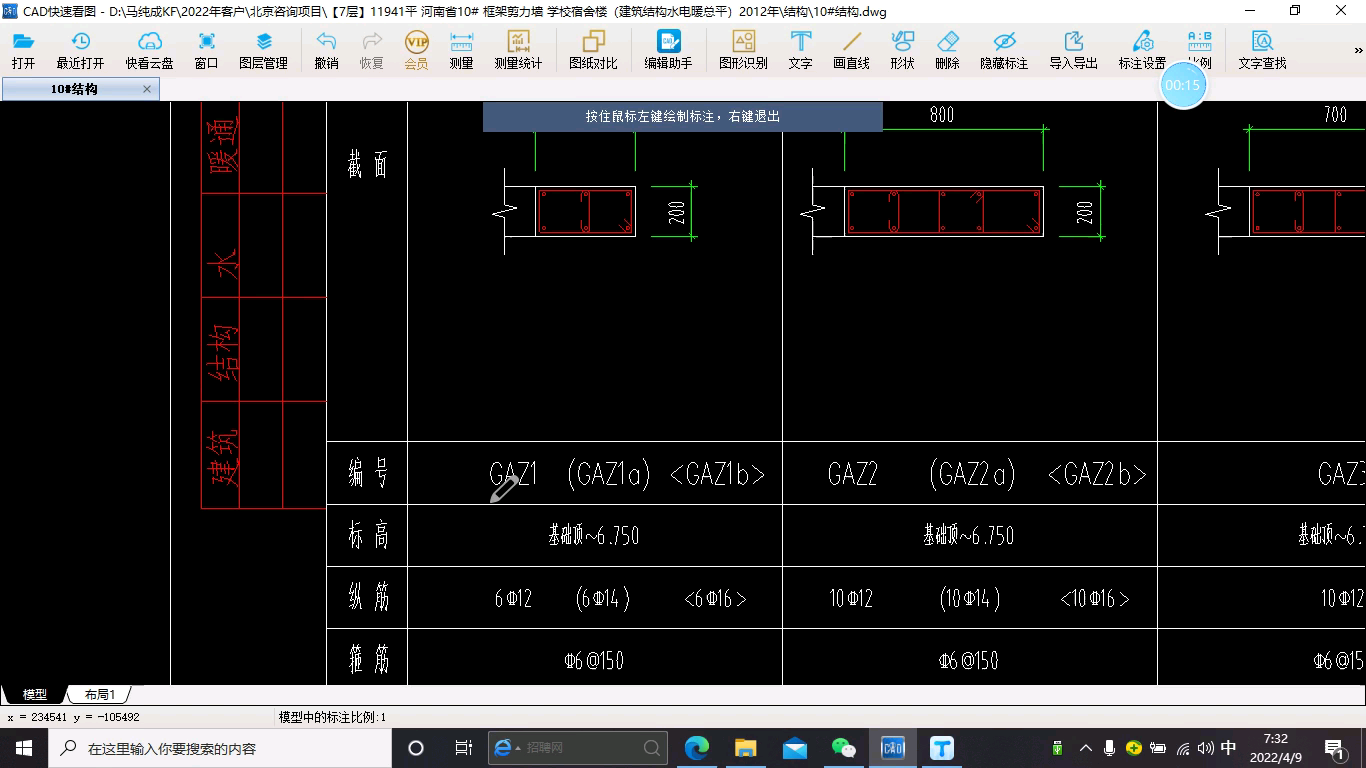Select the 删除 delete tool
This screenshot has height=768, width=1366.
945,47
